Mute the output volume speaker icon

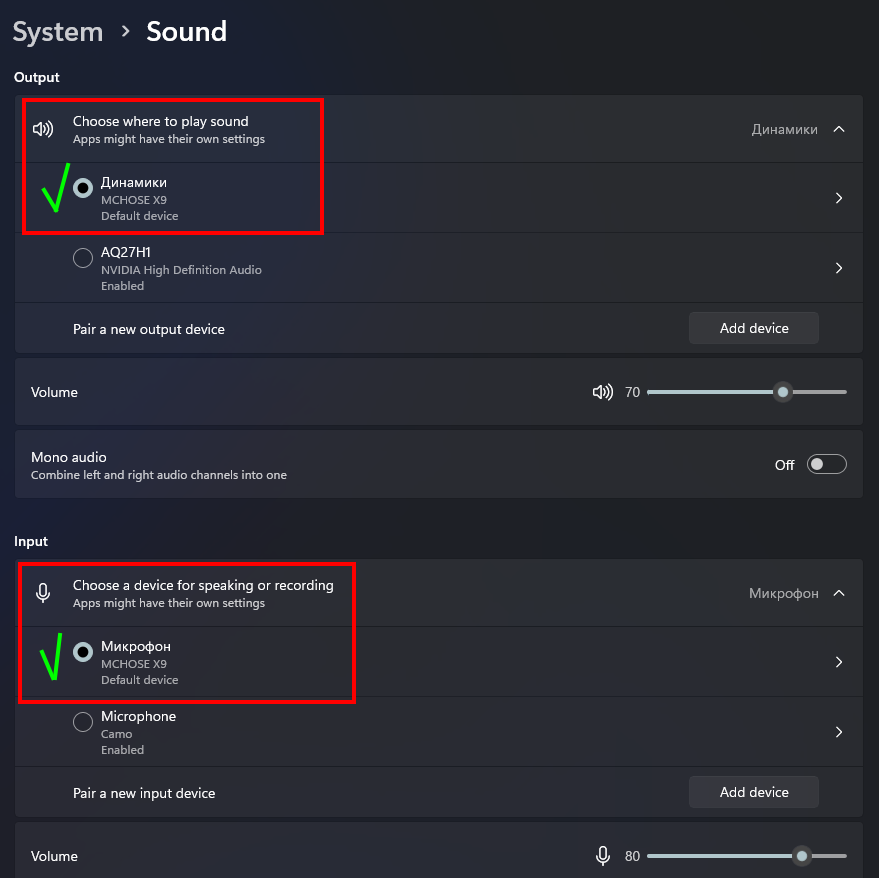(602, 392)
